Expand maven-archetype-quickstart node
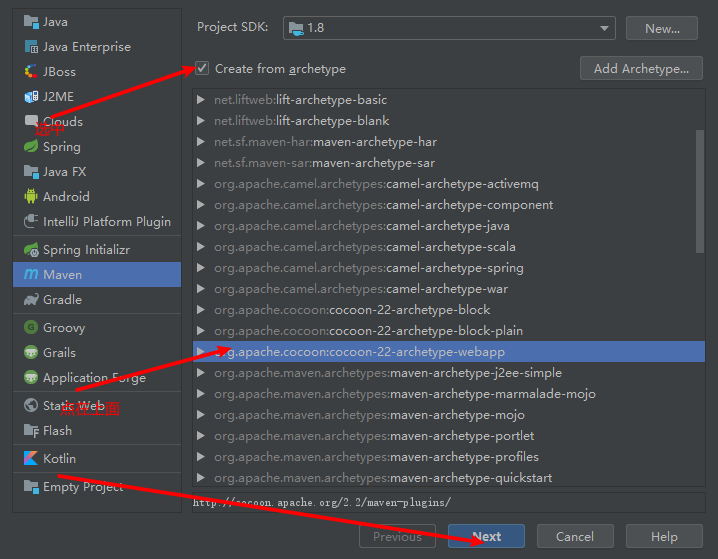The width and height of the screenshot is (718, 559). (x=201, y=478)
